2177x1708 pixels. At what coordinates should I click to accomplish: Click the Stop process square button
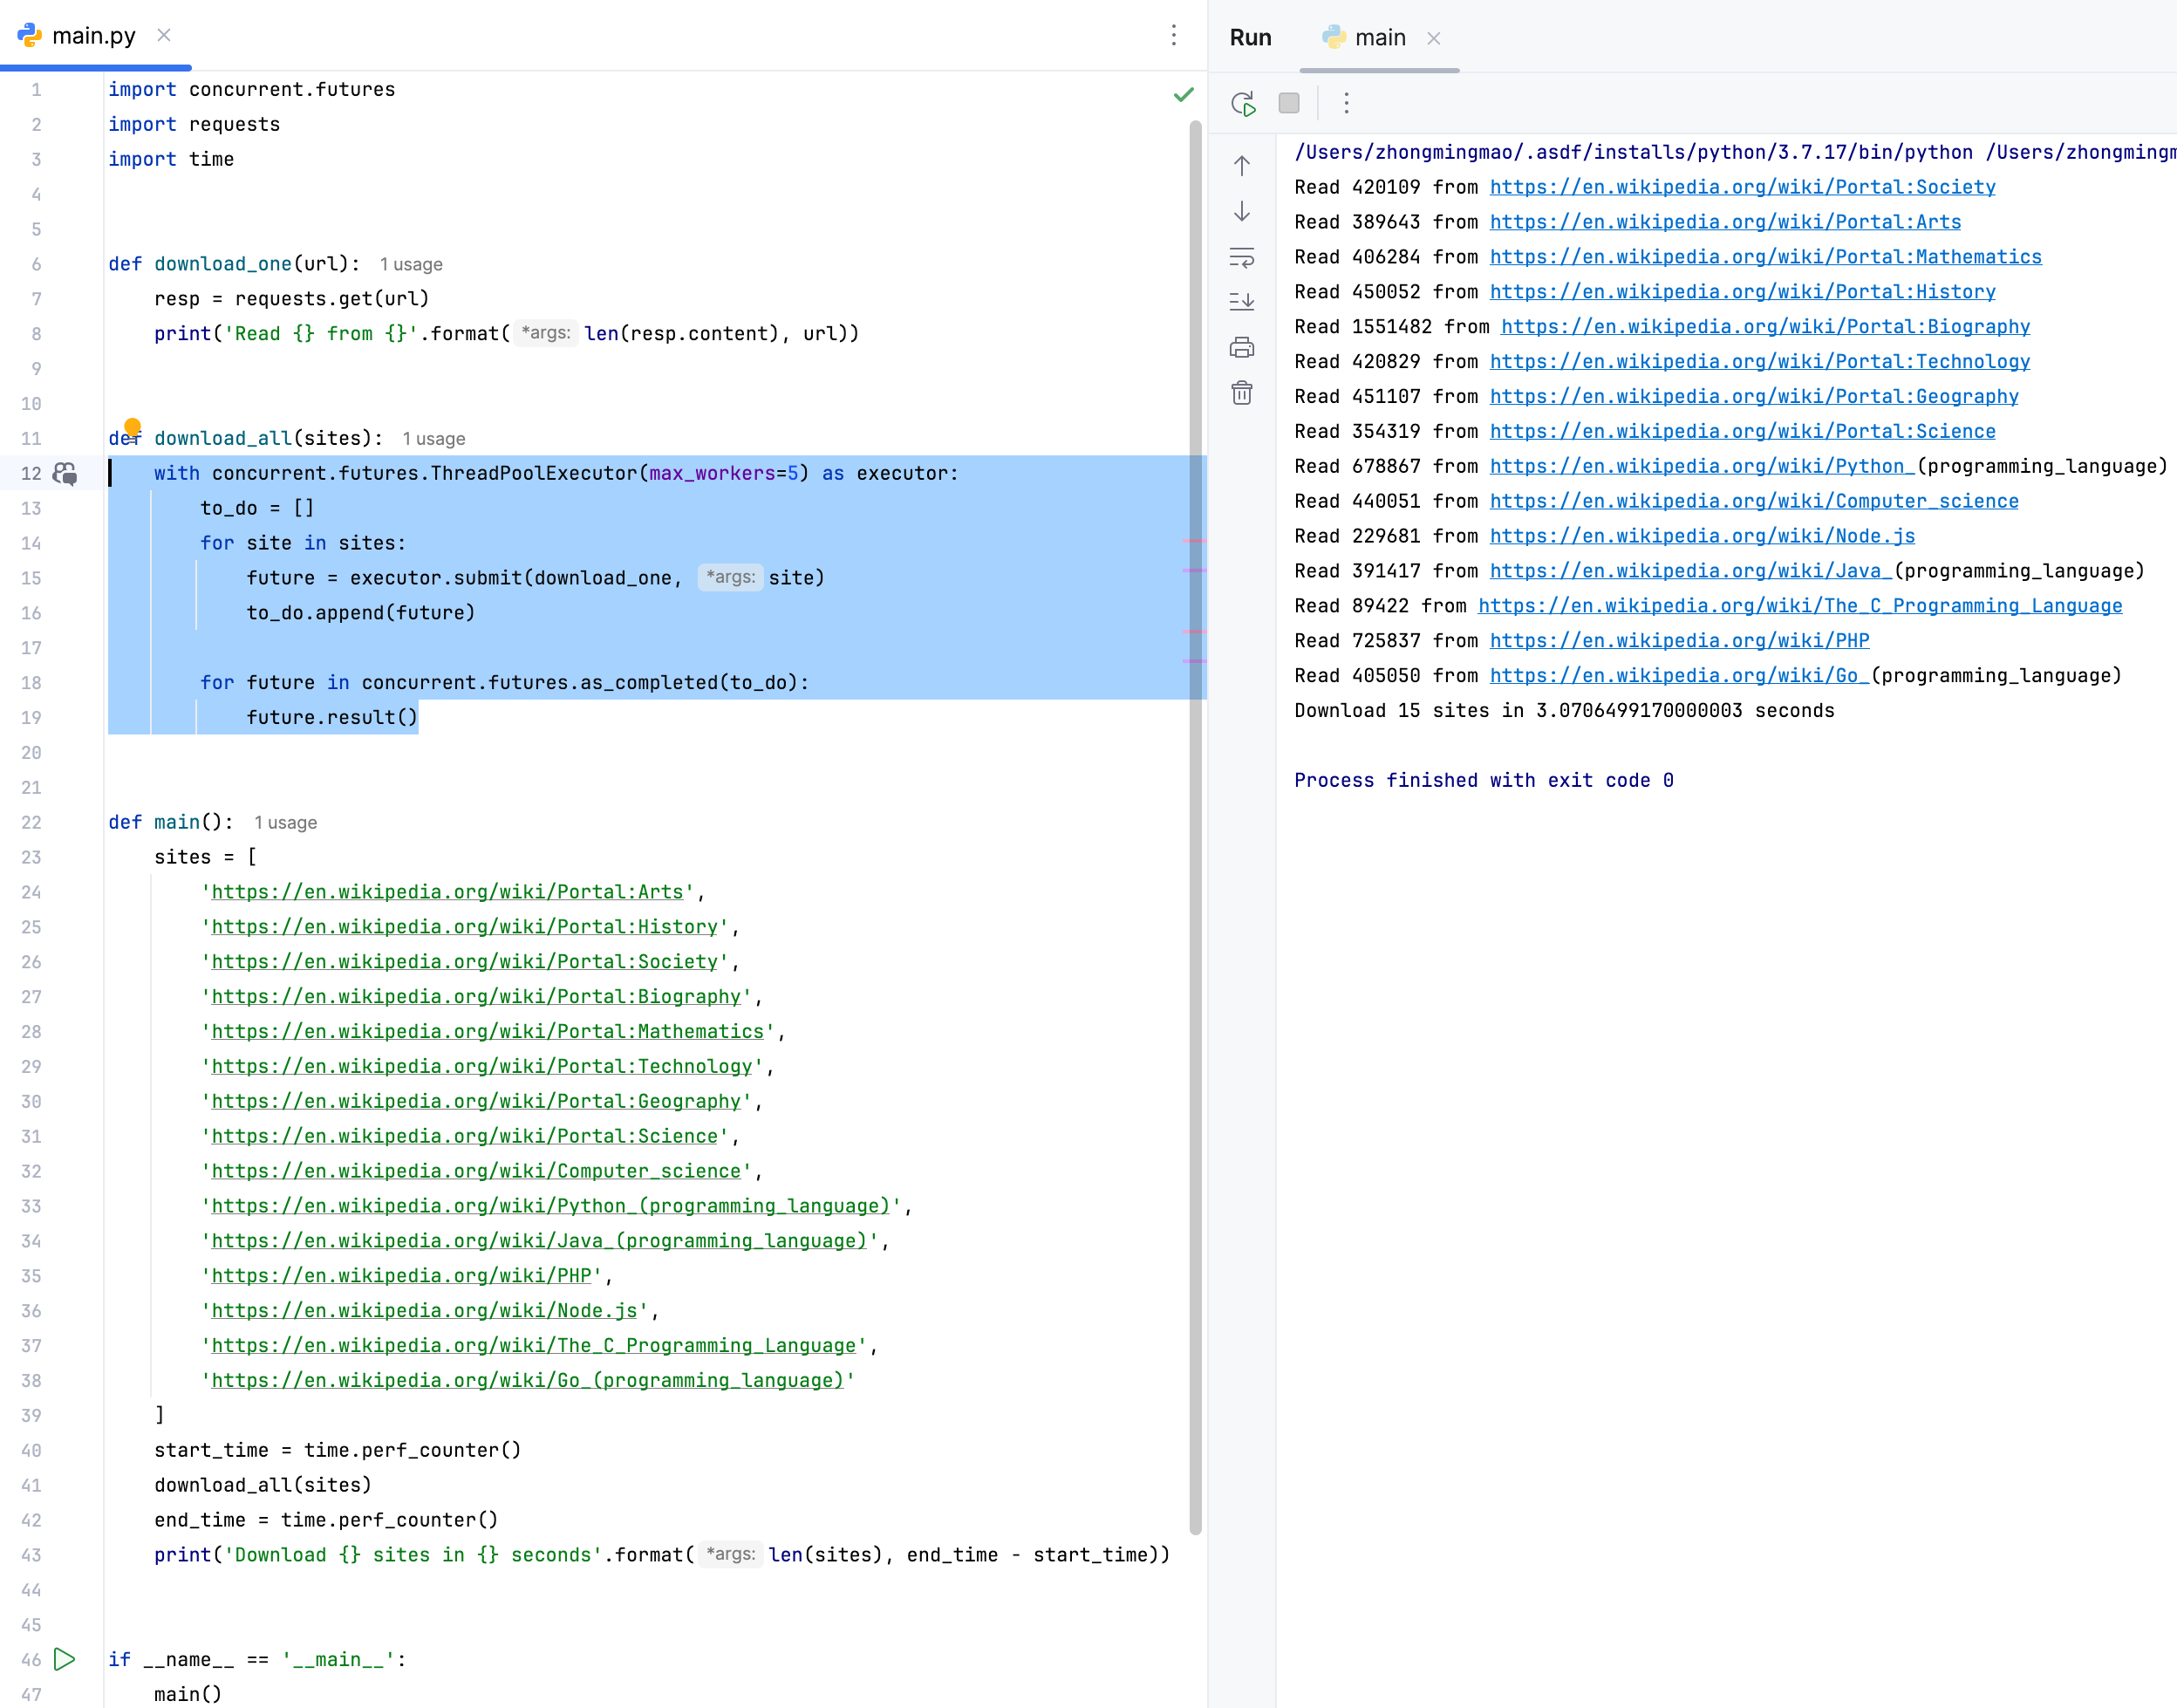pos(1289,103)
